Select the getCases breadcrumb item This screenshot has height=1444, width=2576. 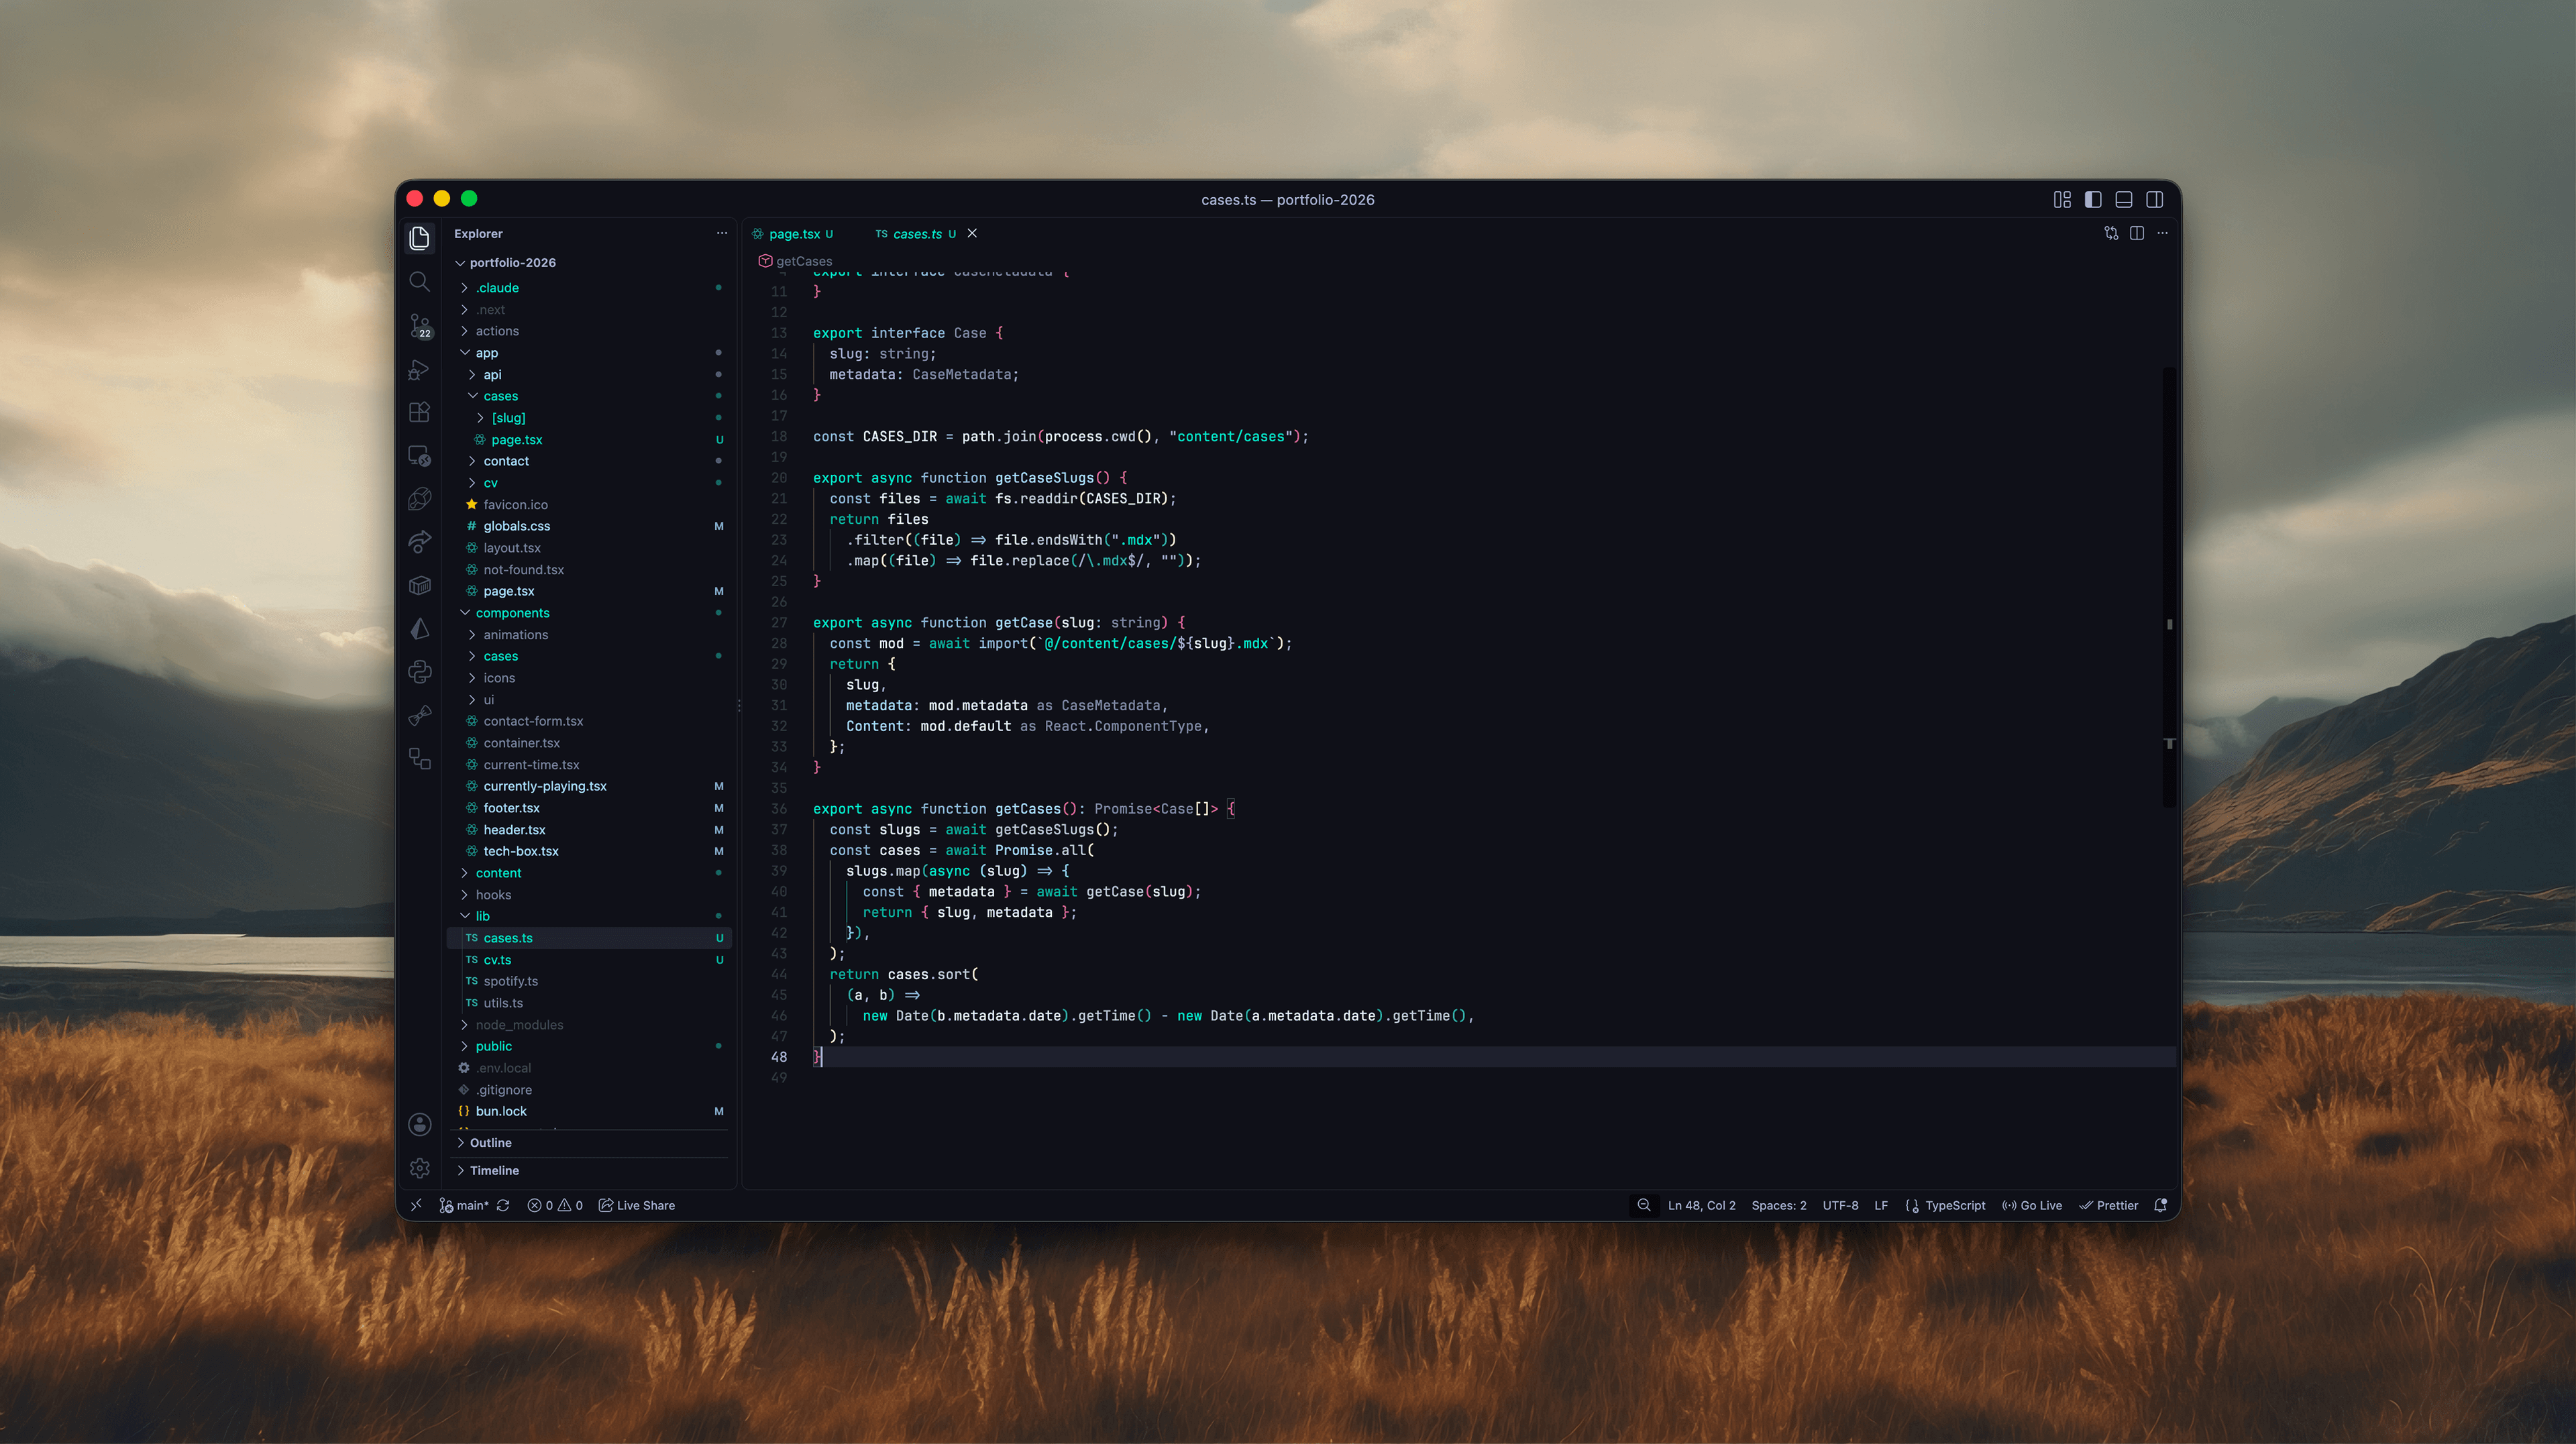click(x=803, y=261)
